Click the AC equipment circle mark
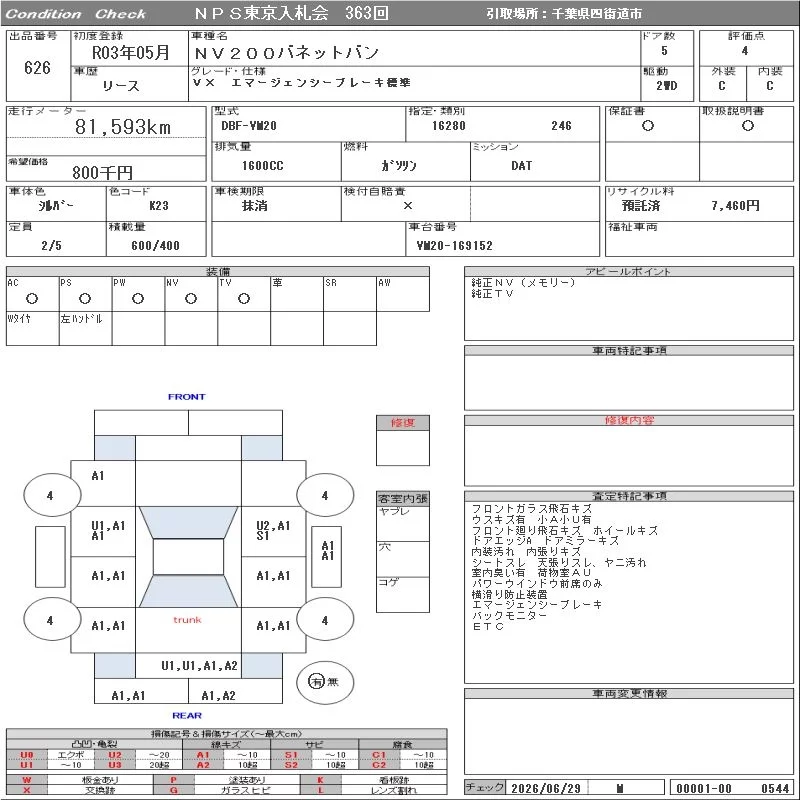The width and height of the screenshot is (800, 800). pos(32,298)
